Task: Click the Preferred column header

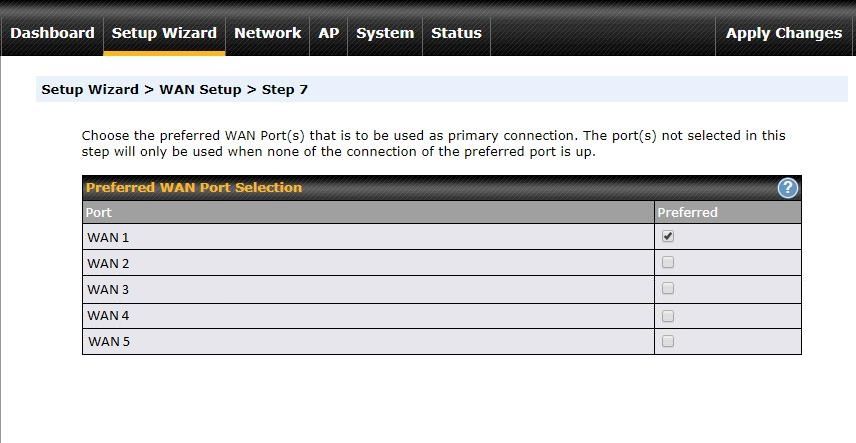Action: [687, 212]
